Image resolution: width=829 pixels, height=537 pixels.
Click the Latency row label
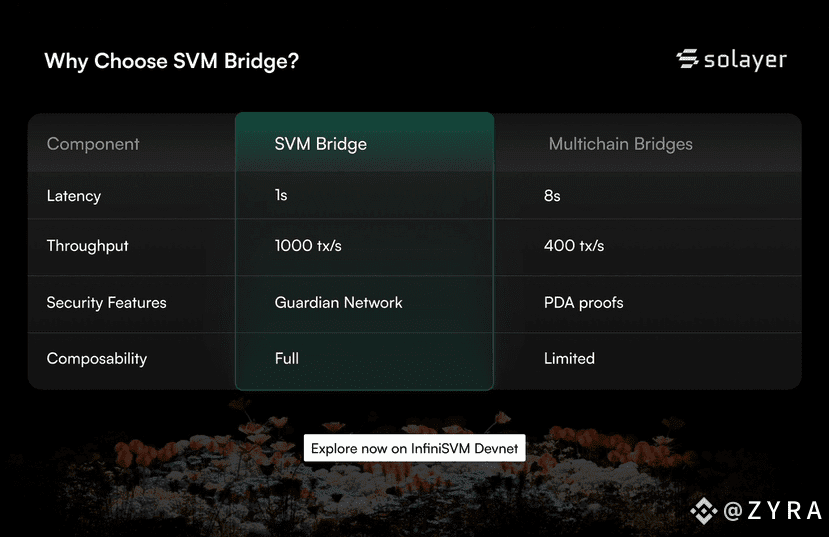coord(73,196)
